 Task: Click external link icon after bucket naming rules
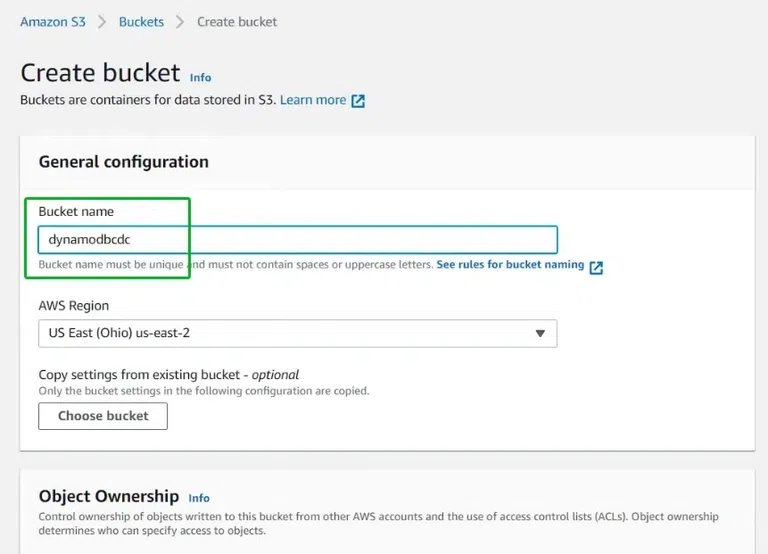[x=596, y=267]
